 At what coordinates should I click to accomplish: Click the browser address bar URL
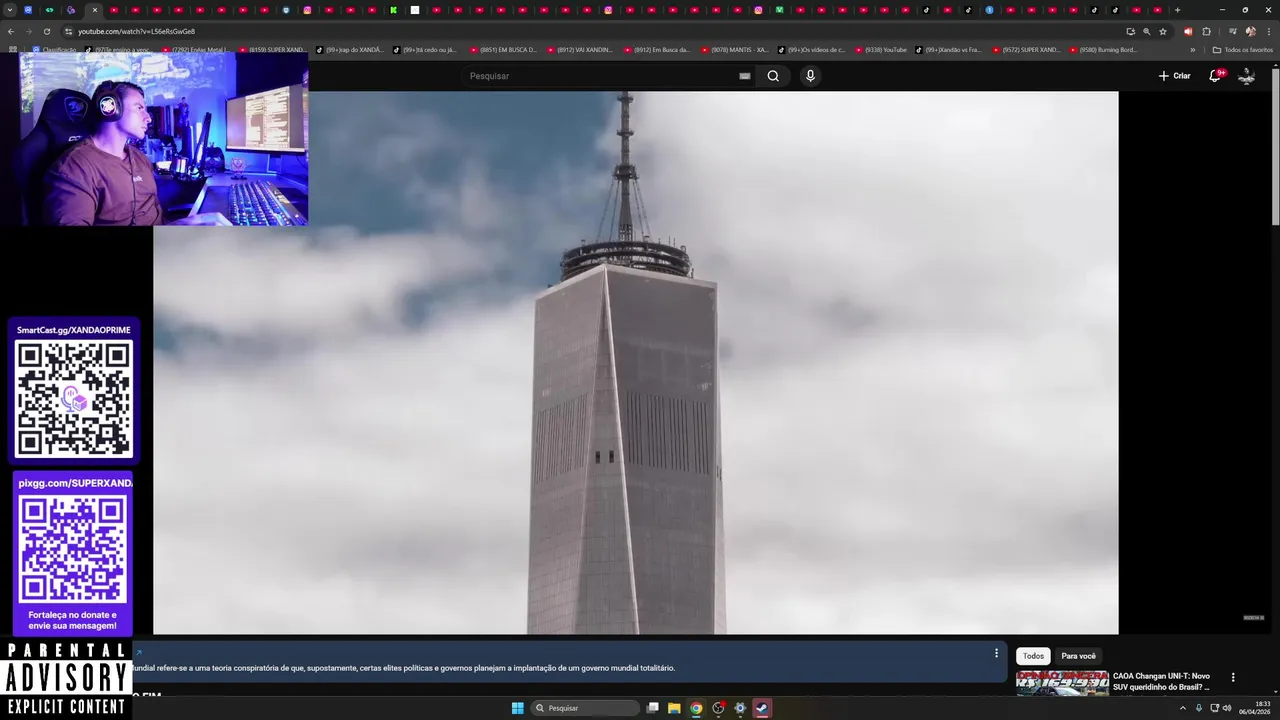pos(137,31)
